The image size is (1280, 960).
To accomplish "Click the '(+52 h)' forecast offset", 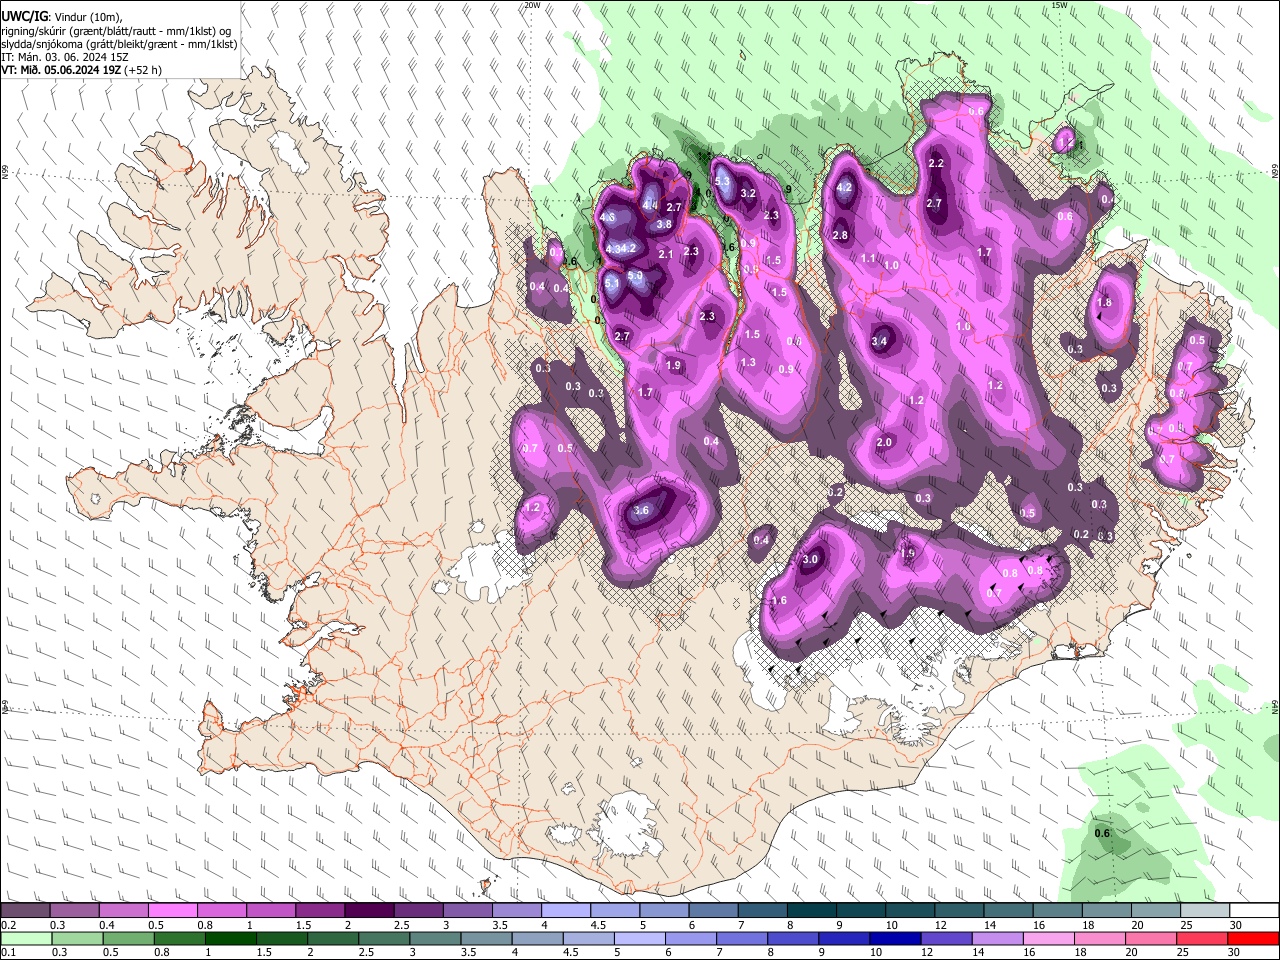I will (x=145, y=70).
